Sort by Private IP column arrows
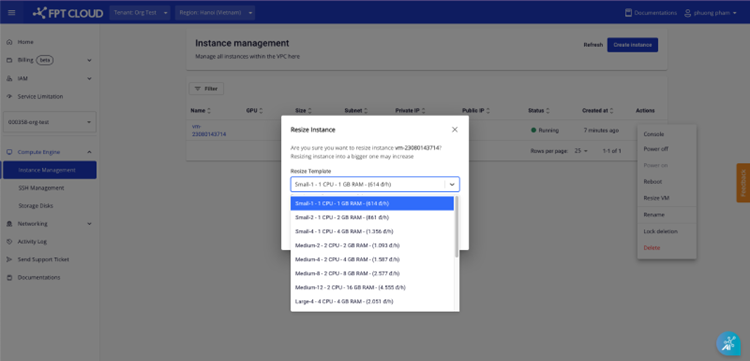 [423, 111]
